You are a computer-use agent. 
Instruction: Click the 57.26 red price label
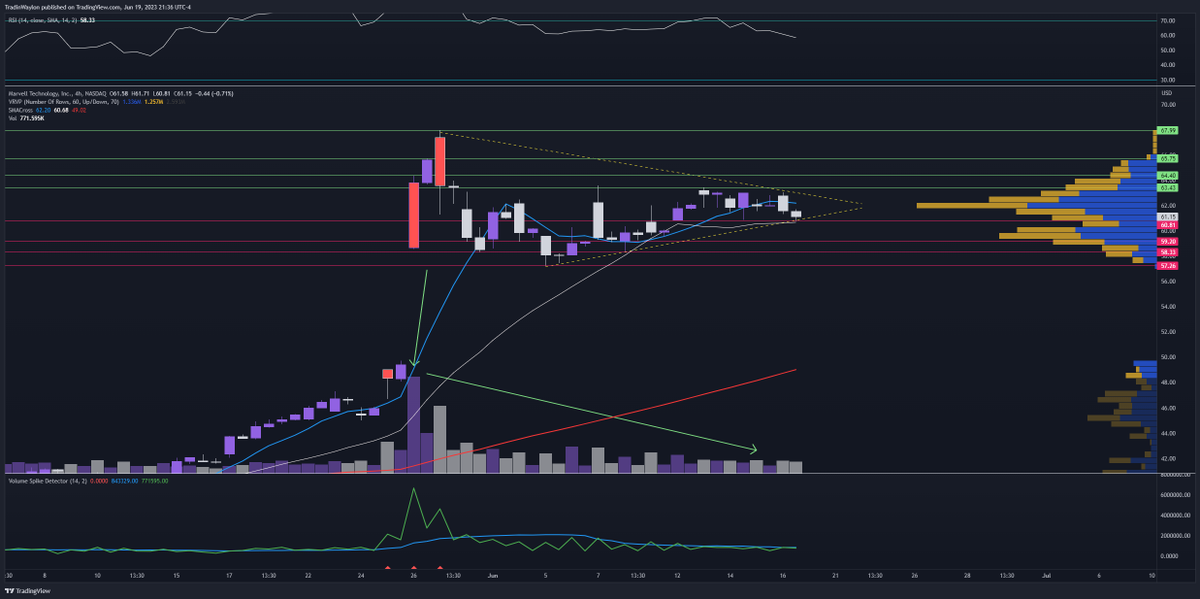point(1167,266)
